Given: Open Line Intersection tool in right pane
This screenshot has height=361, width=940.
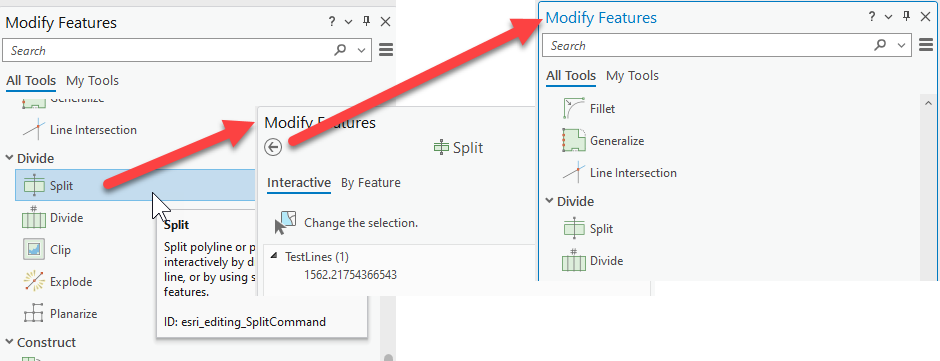Looking at the screenshot, I should point(619,173).
